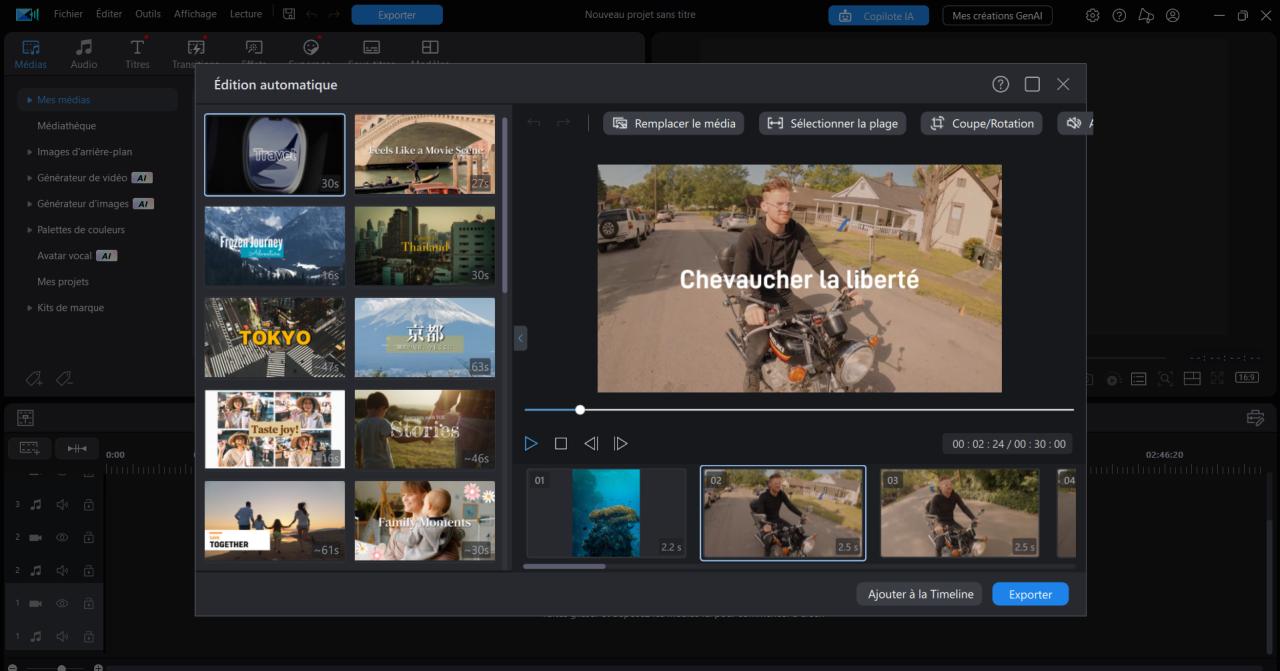Select the Frozen Journey template thumbnail
Image resolution: width=1280 pixels, height=671 pixels.
(274, 246)
